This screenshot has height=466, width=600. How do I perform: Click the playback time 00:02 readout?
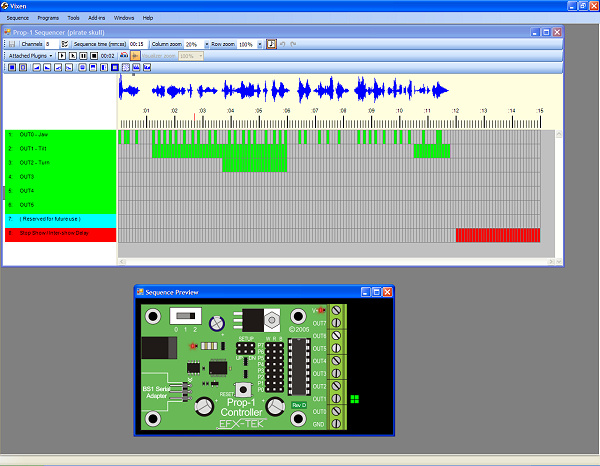108,56
